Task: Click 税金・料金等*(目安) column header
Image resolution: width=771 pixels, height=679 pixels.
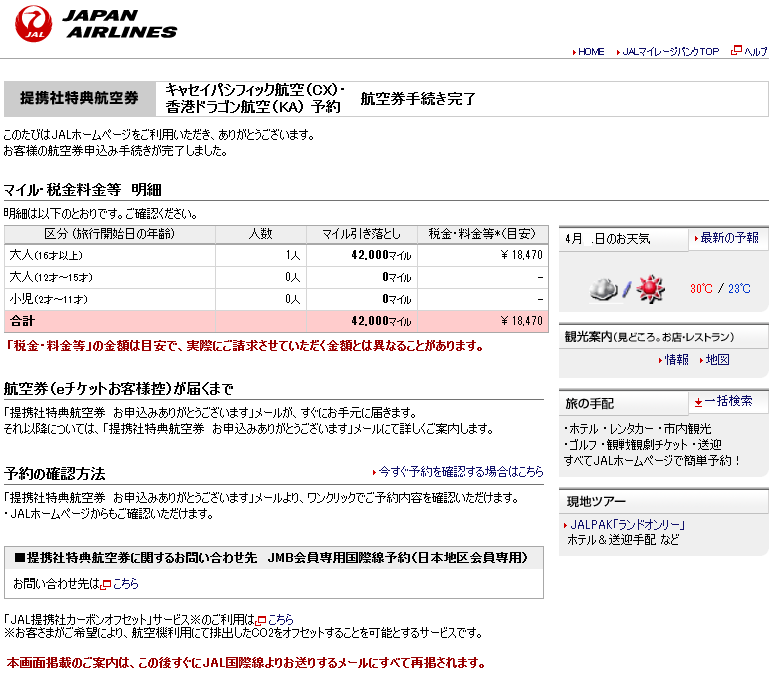Action: coord(482,234)
